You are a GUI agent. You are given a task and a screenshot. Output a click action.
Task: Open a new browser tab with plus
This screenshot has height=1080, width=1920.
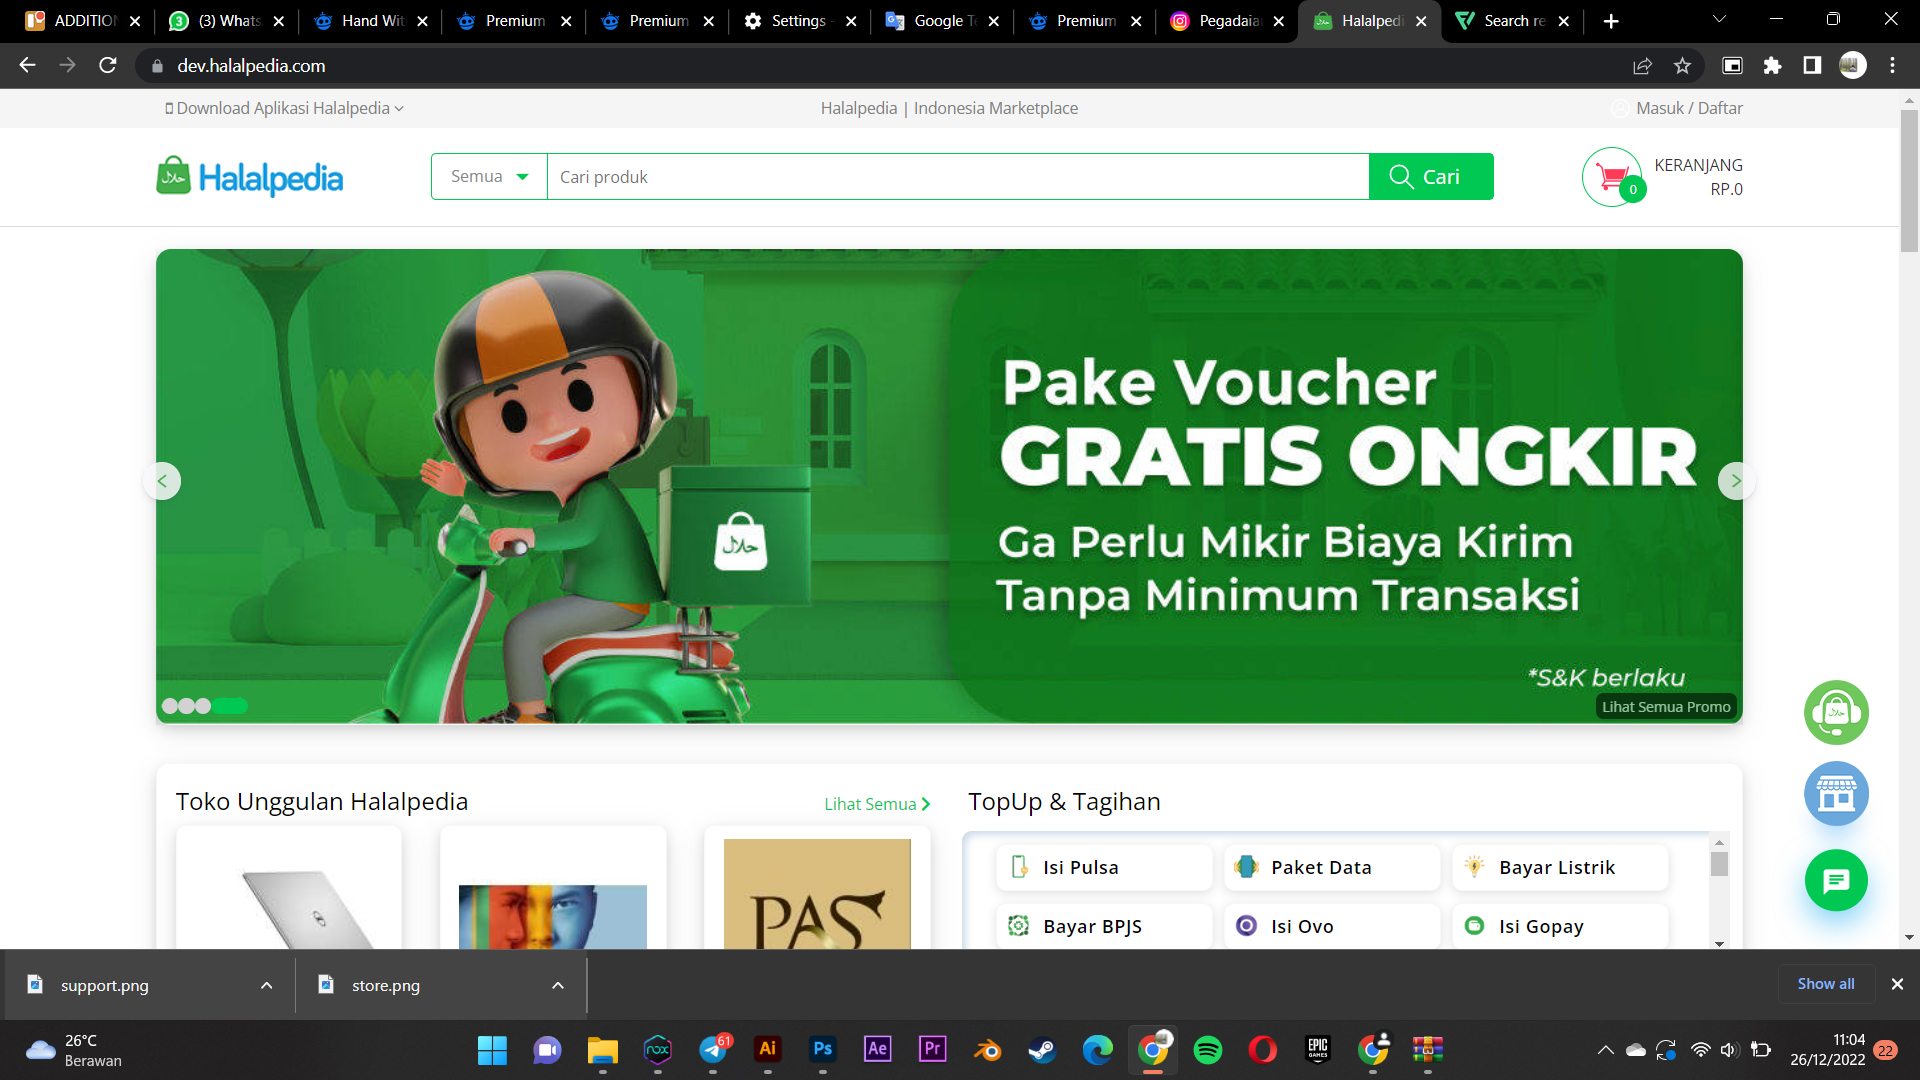tap(1611, 21)
